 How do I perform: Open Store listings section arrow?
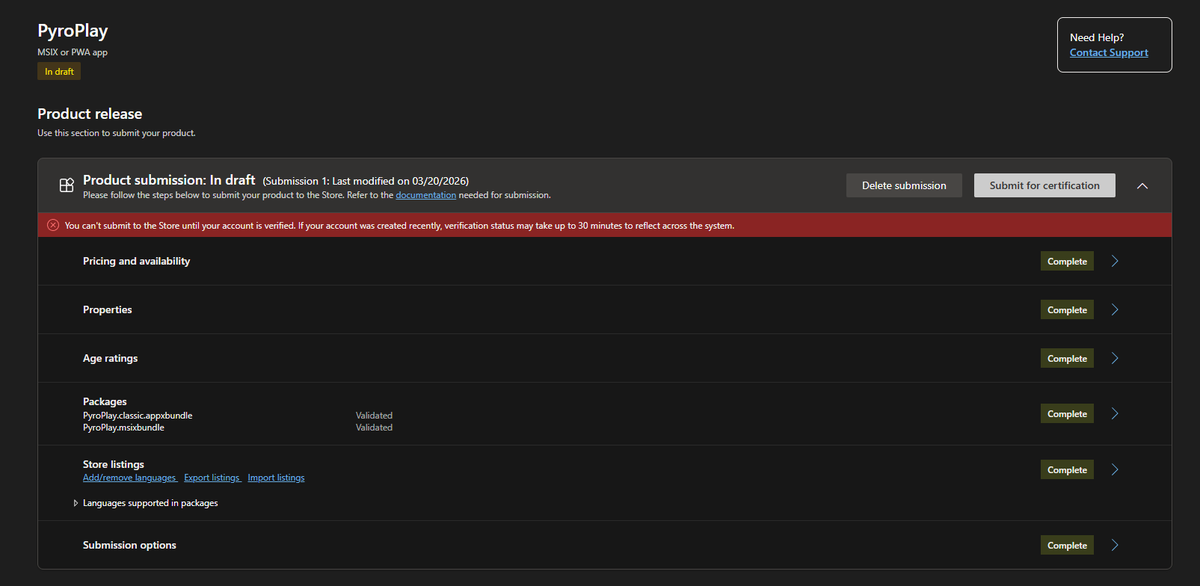(x=1115, y=469)
